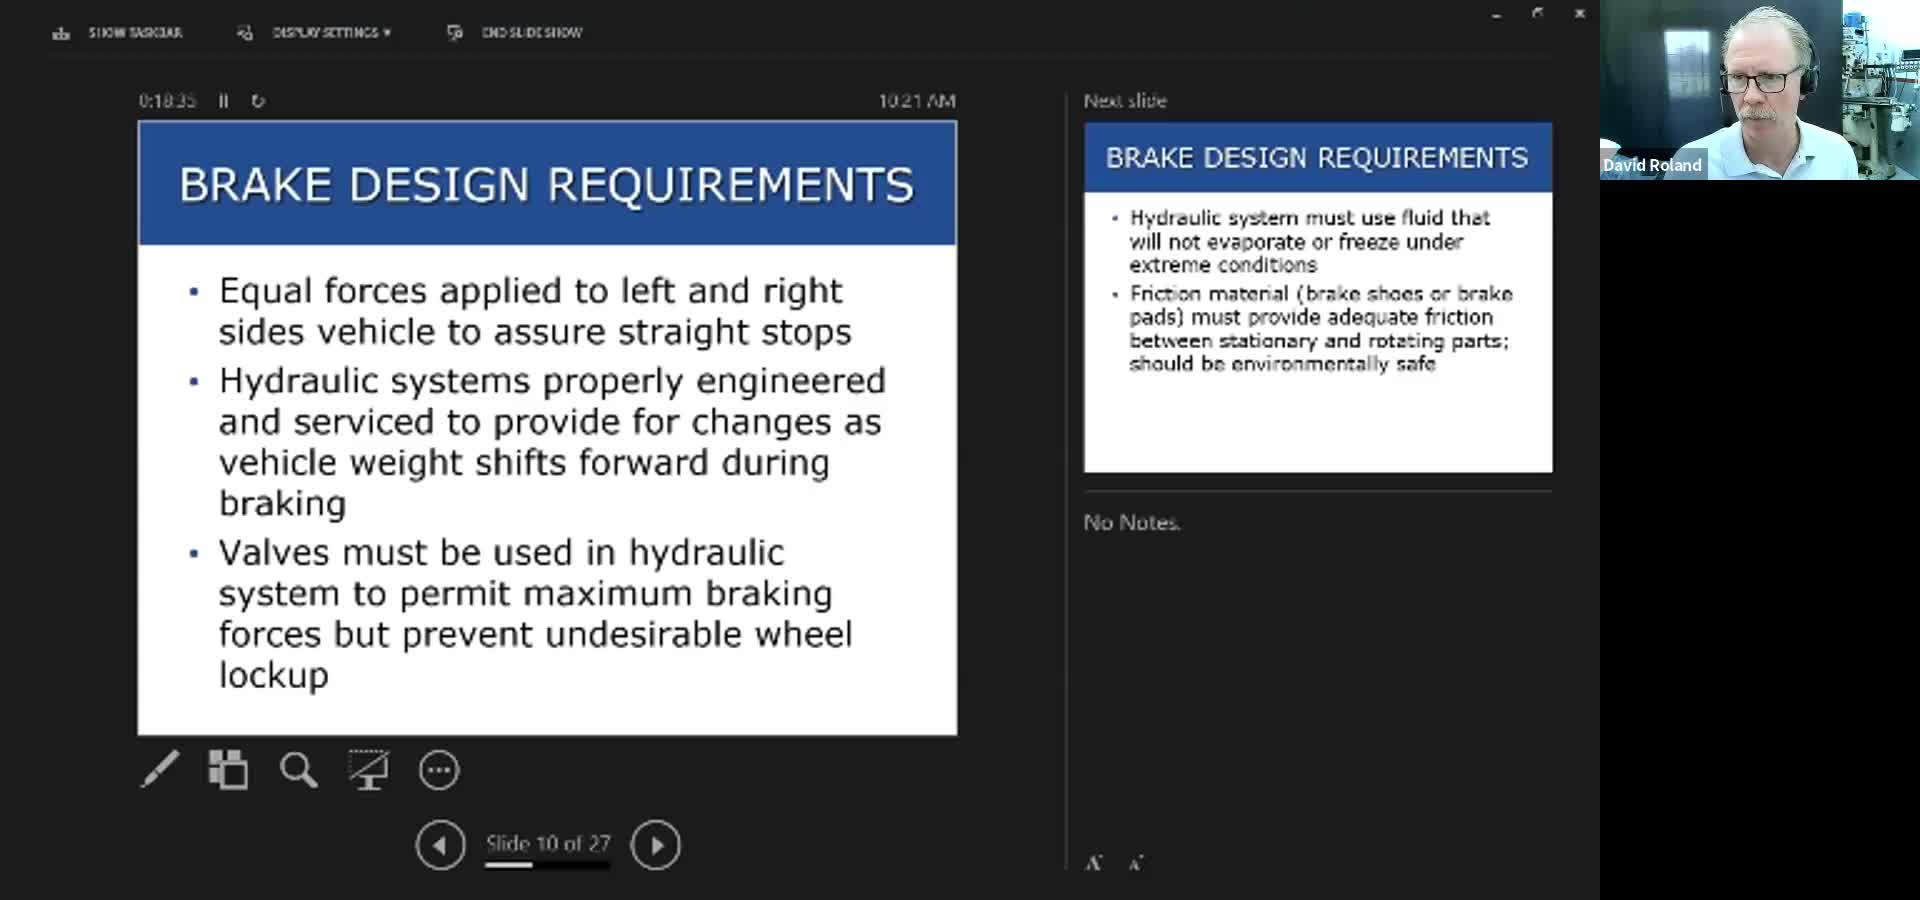
Task: Click 'Equal forces applied' bullet text
Action: pyautogui.click(x=535, y=311)
